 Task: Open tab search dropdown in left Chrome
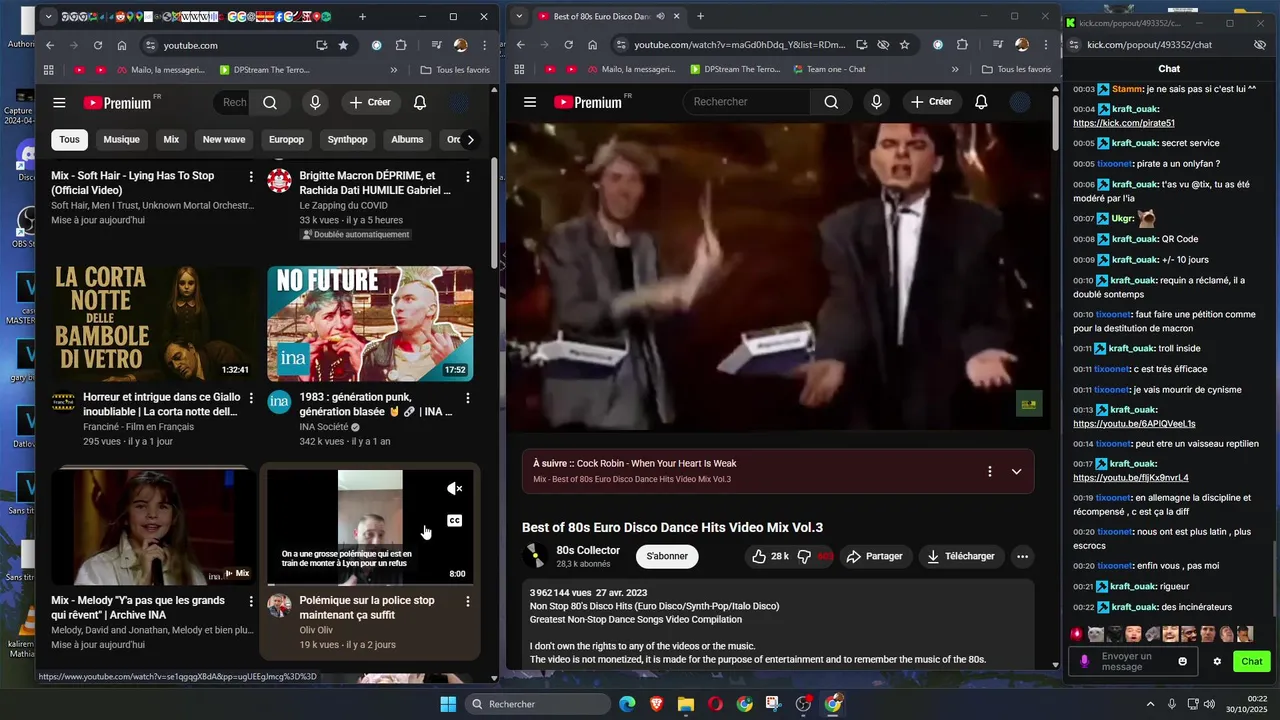pos(49,16)
